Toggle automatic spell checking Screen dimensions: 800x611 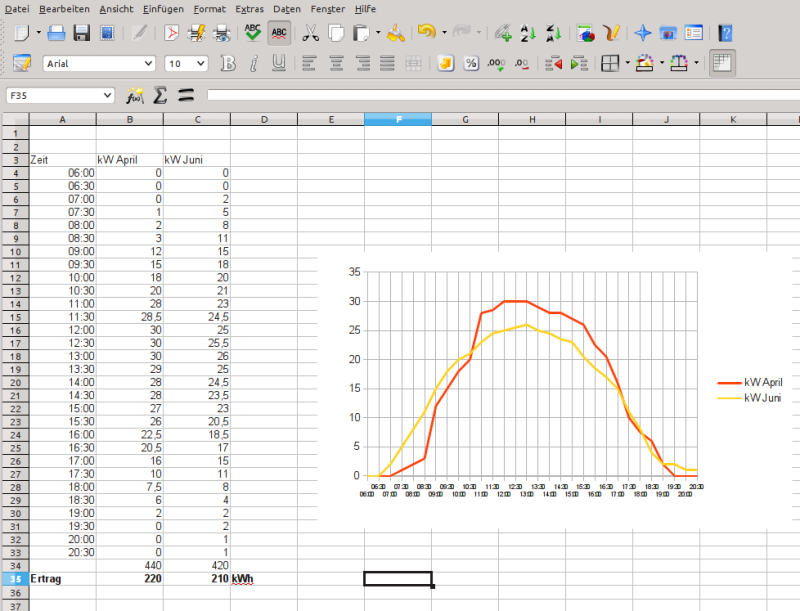[280, 33]
